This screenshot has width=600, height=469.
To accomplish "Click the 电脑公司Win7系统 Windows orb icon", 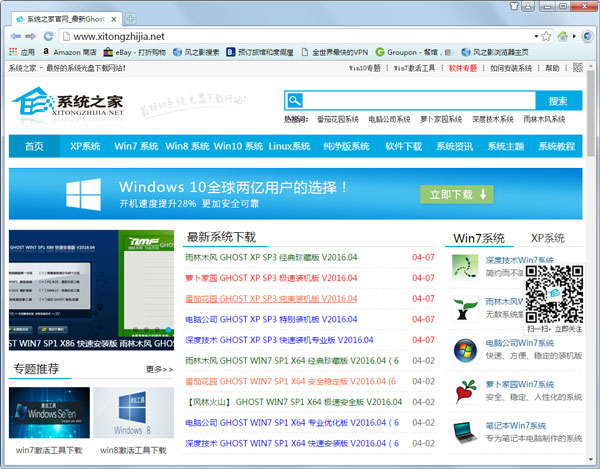I will [x=465, y=350].
